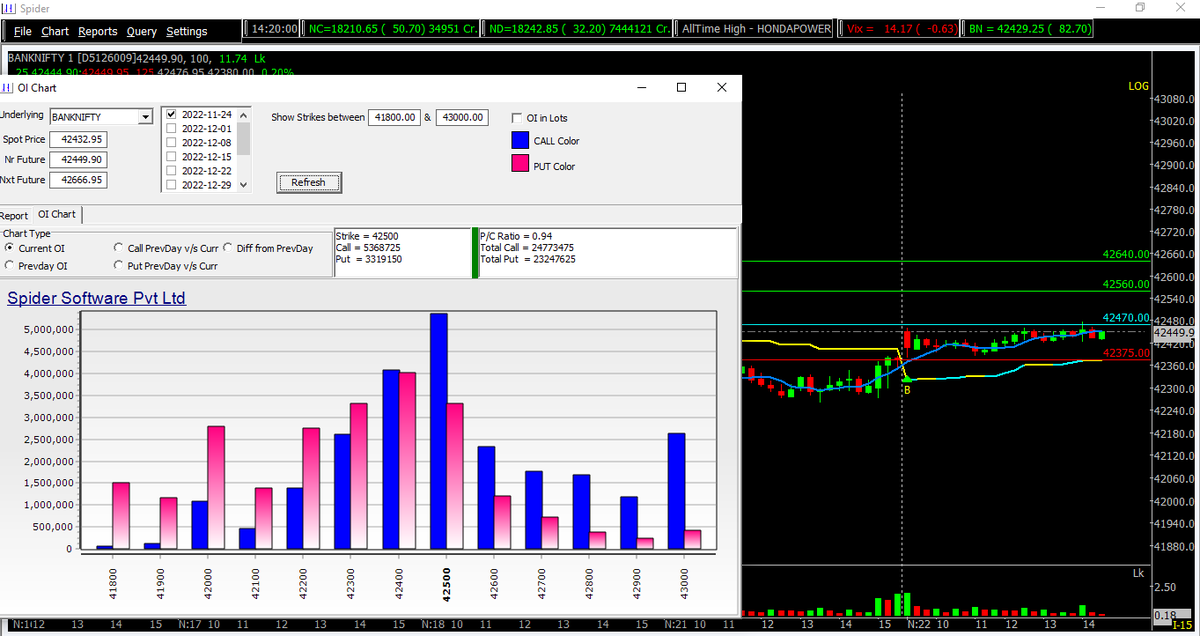Click the blue CALL Color swatch
This screenshot has height=636, width=1200.
519,141
